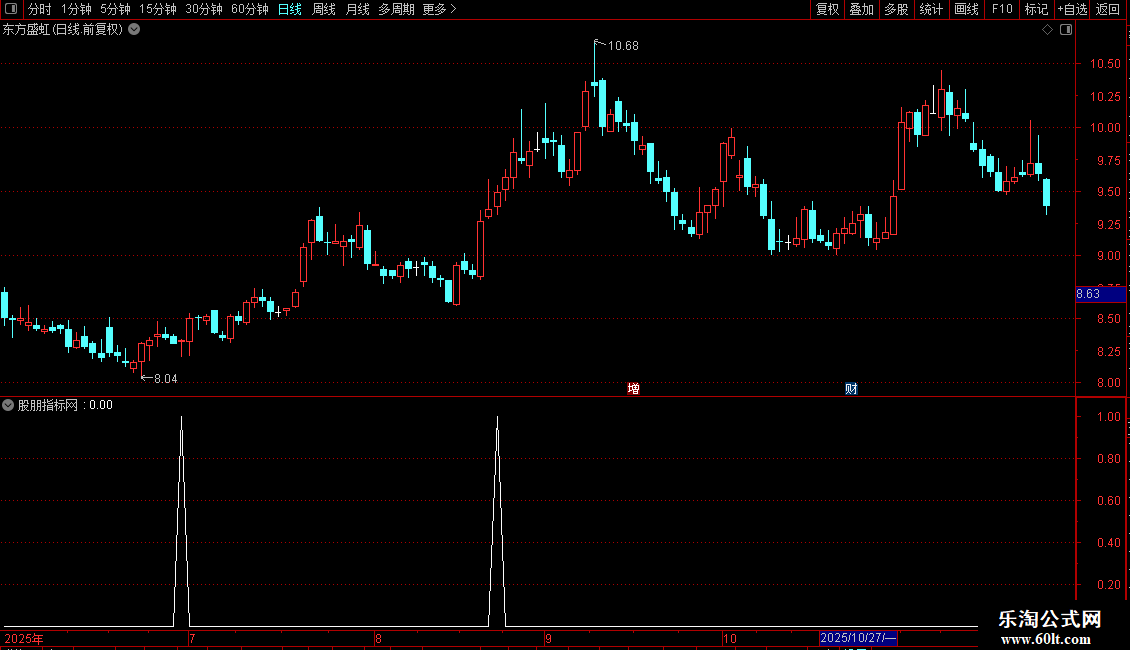Screen dimensions: 1130x650
Task: Click month 7 marker on time axis
Action: point(192,638)
